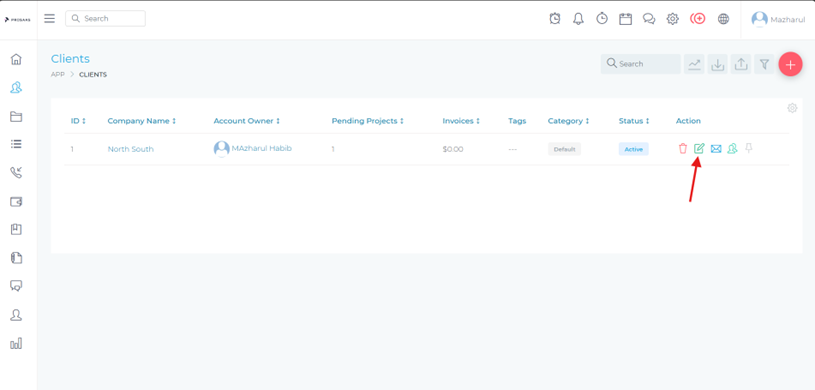The image size is (815, 390).
Task: Delete North South client trash icon
Action: 683,149
